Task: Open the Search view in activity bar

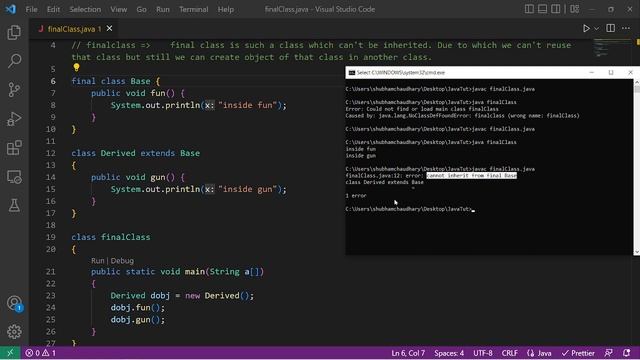Action: [14, 61]
